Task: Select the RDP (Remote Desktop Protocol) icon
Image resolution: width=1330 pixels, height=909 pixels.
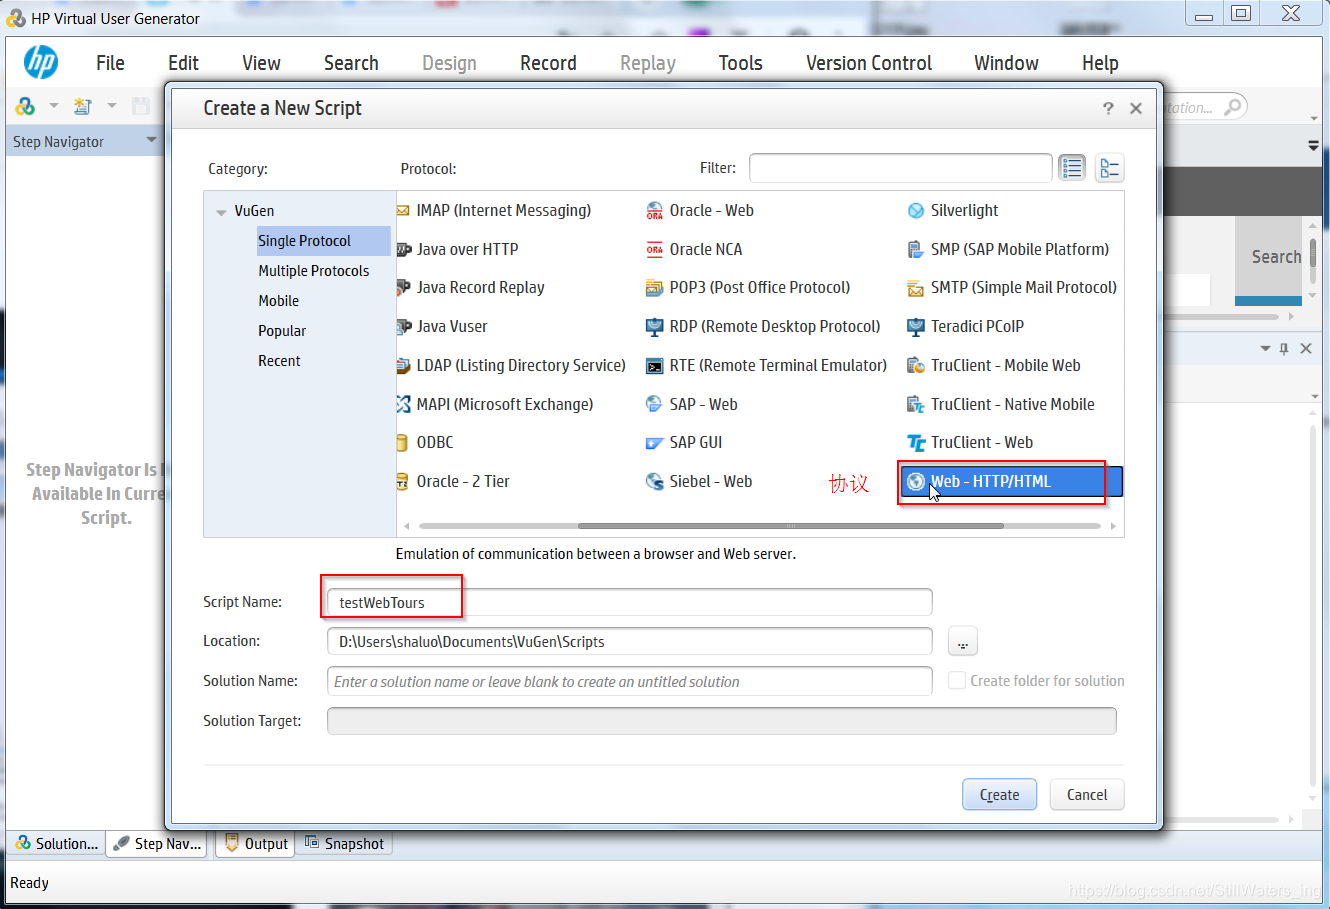Action: [x=655, y=327]
